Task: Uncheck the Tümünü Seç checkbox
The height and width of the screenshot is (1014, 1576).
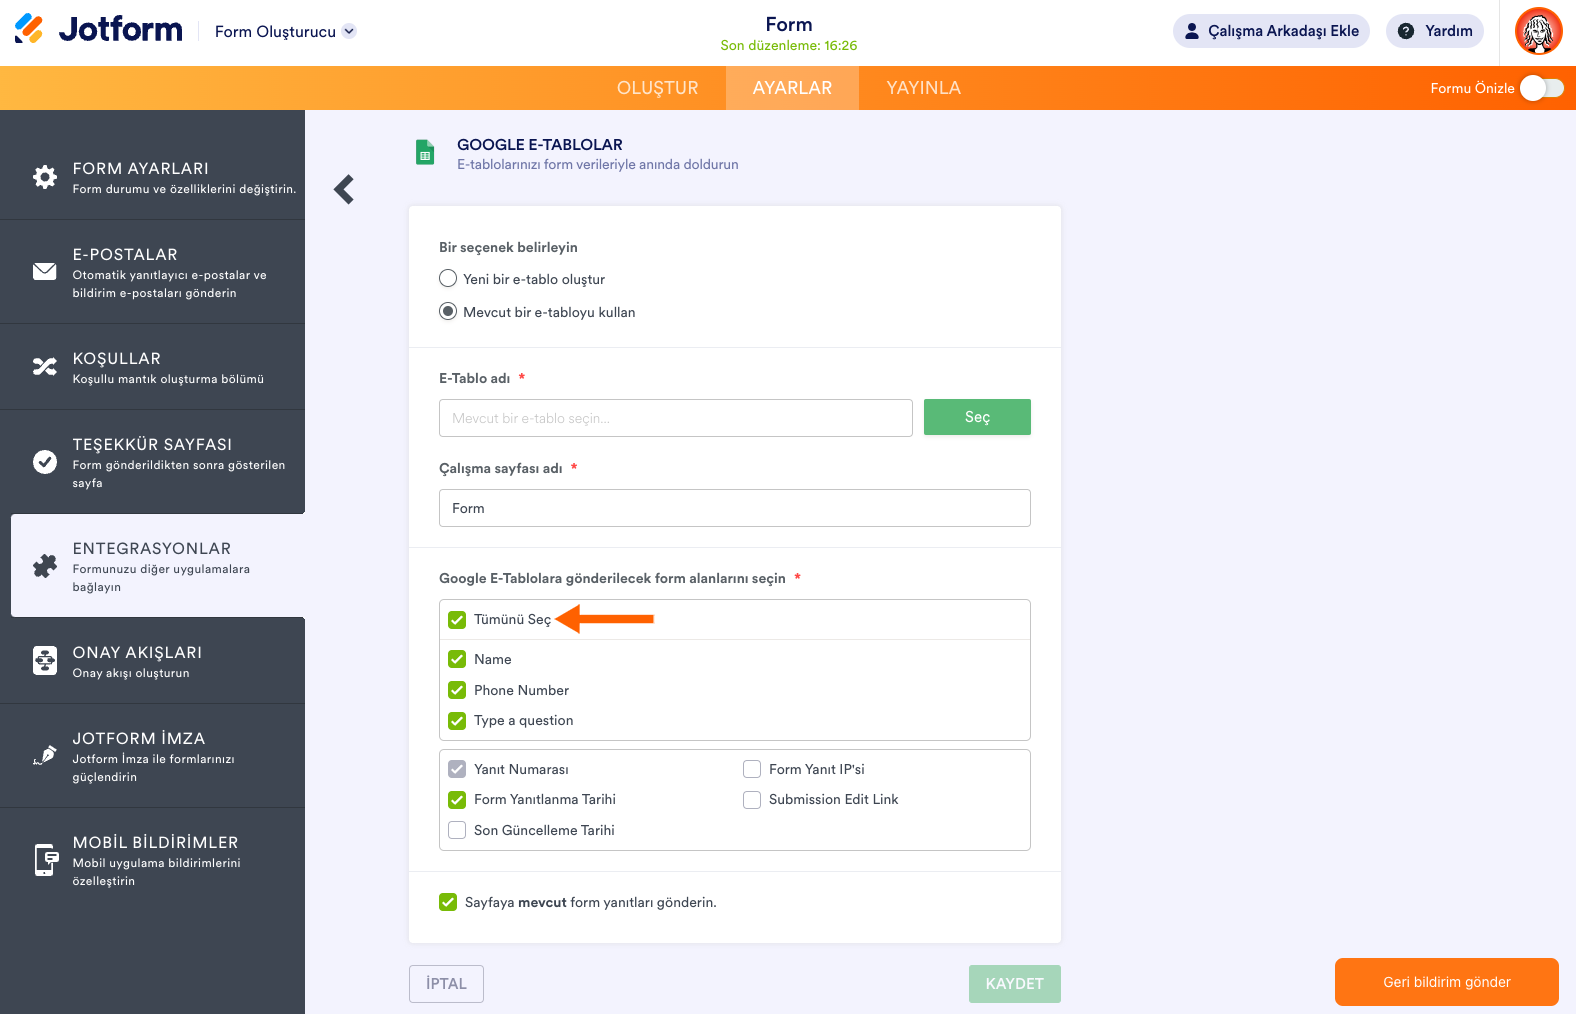Action: click(x=457, y=620)
